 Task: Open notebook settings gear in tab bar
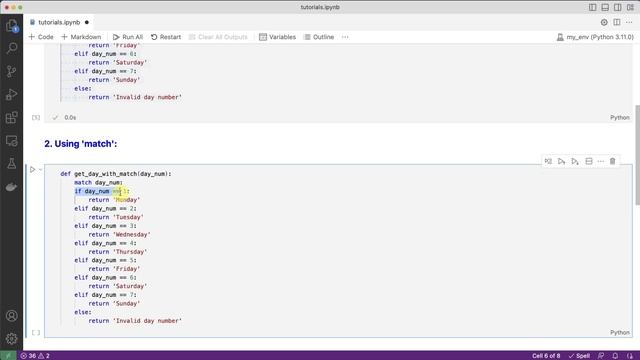click(x=604, y=22)
